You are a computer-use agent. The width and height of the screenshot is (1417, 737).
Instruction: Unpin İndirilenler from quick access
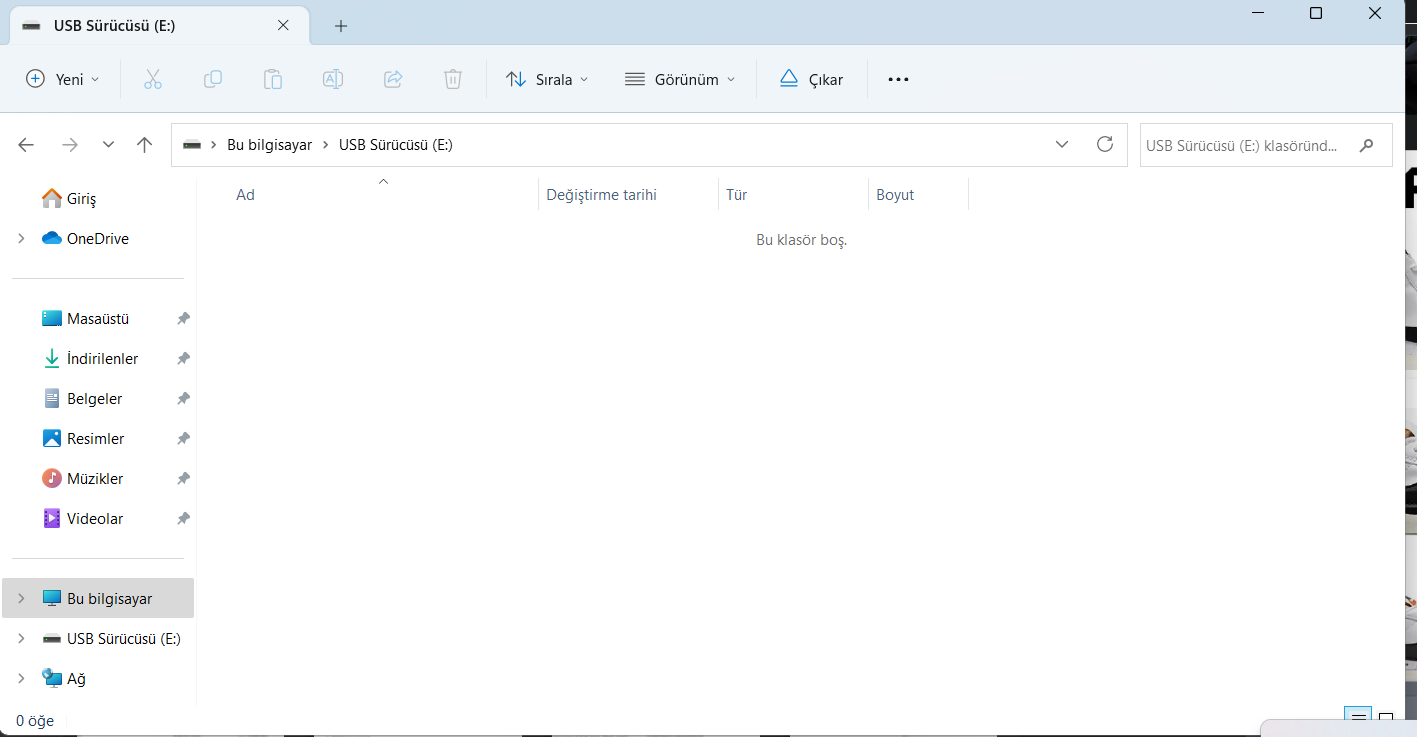click(x=183, y=359)
